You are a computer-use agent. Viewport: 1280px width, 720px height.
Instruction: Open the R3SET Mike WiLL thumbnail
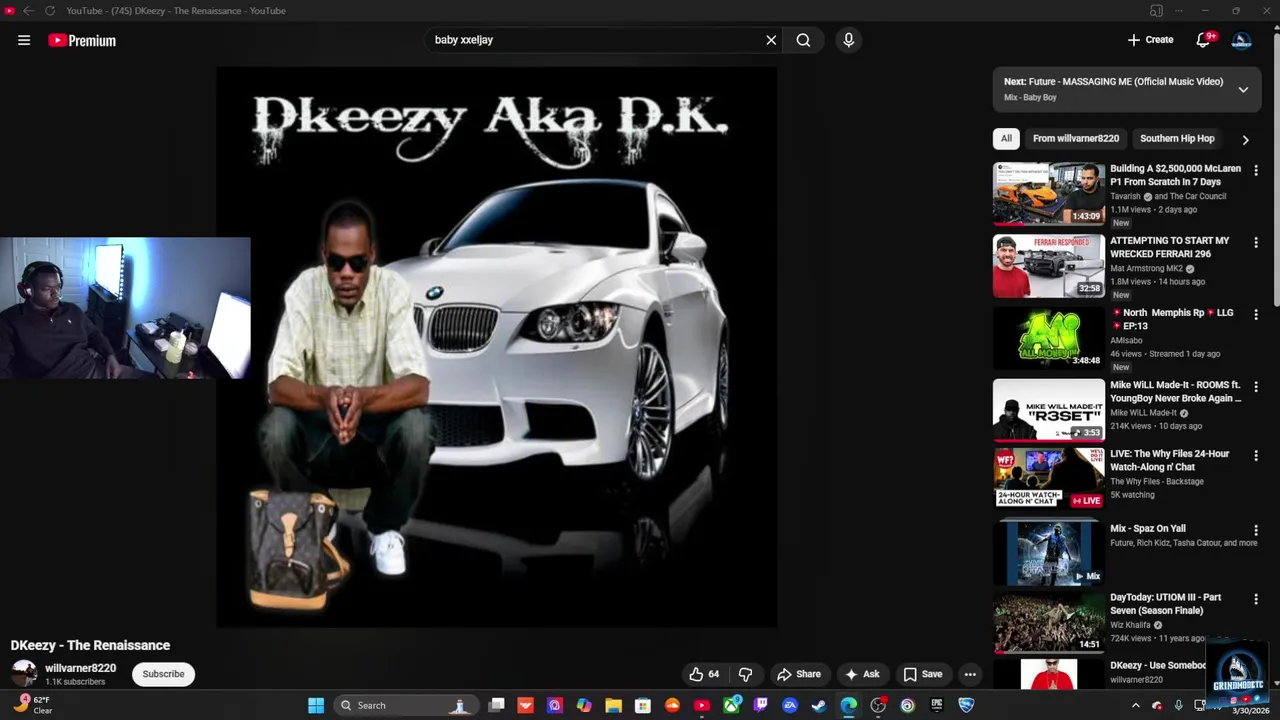[x=1049, y=410]
